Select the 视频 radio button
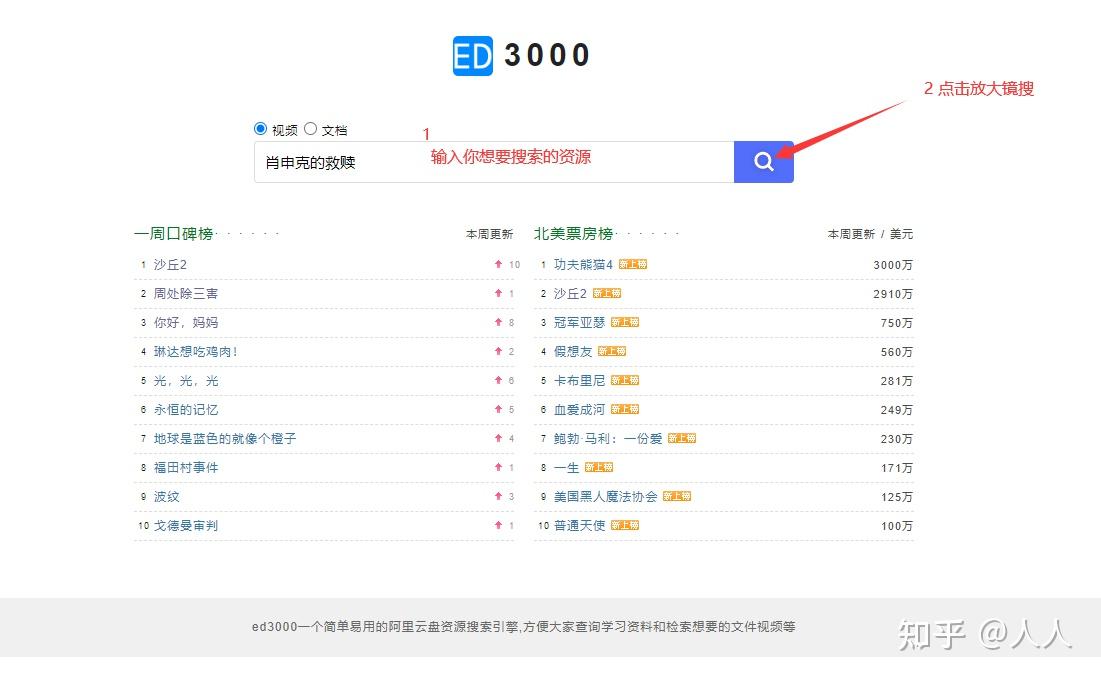The image size is (1101, 681). 259,128
